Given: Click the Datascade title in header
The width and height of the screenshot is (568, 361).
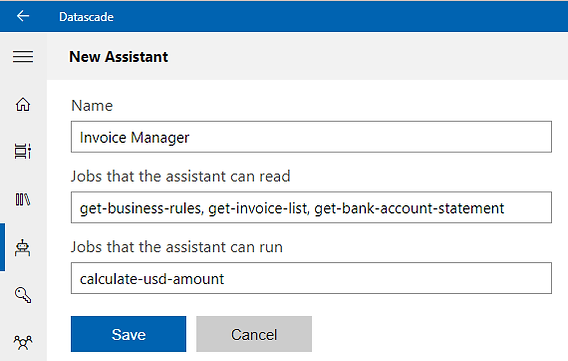Looking at the screenshot, I should point(86,17).
